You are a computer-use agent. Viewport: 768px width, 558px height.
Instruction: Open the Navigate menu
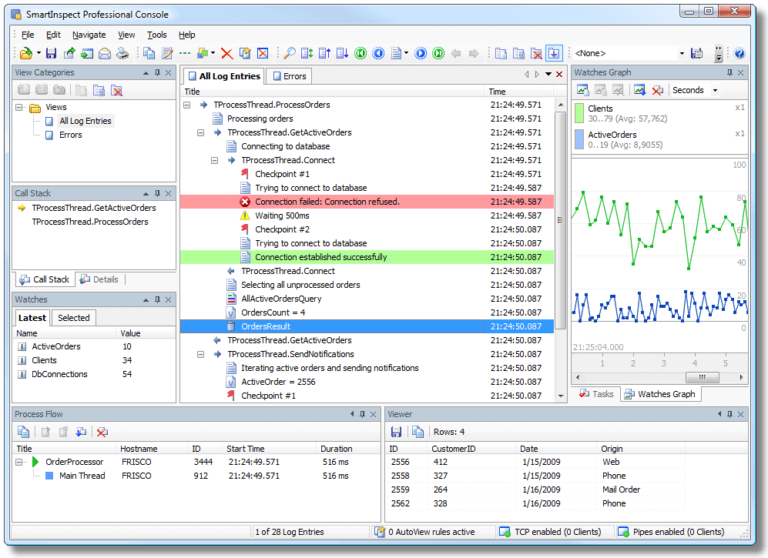click(88, 34)
